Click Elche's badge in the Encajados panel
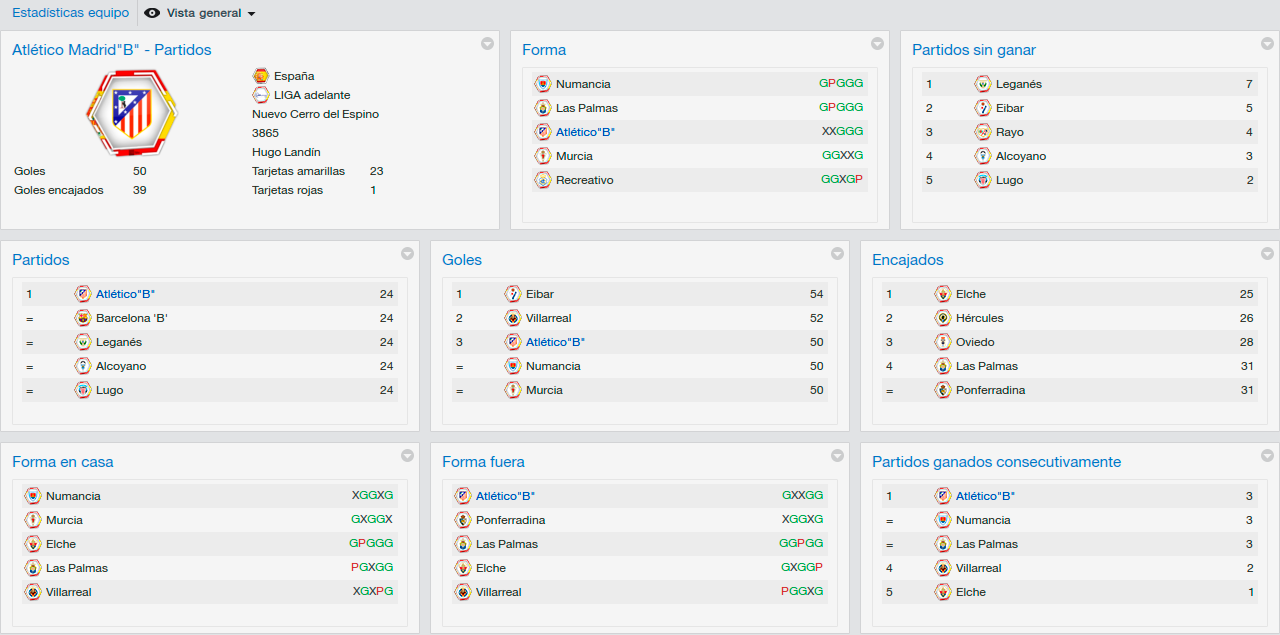 tap(943, 294)
